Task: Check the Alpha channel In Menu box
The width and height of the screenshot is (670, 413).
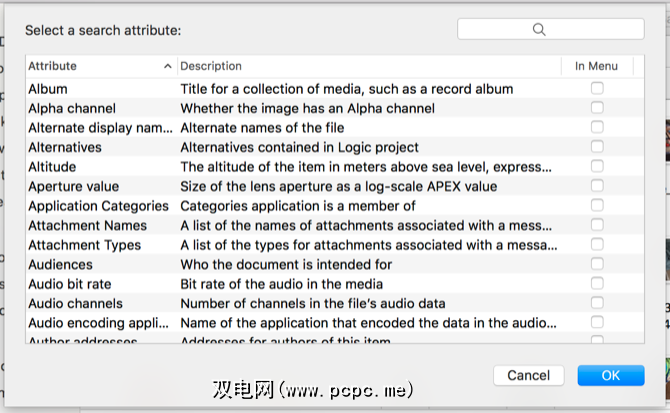Action: click(597, 108)
